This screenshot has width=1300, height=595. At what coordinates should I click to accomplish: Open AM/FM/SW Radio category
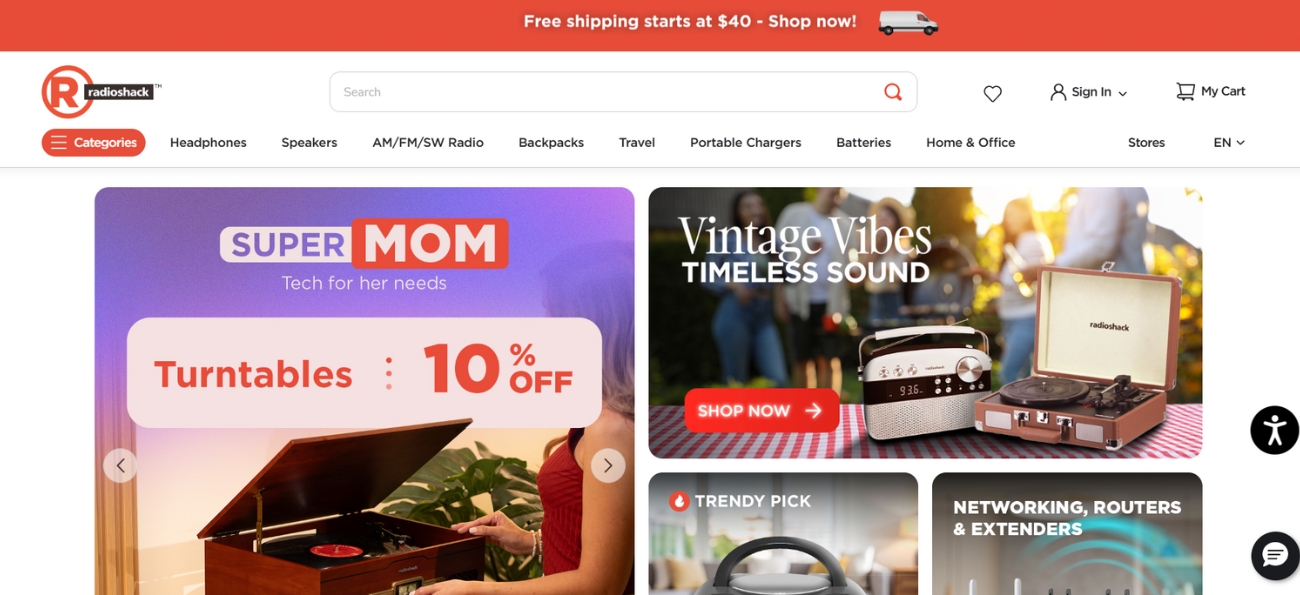click(428, 143)
